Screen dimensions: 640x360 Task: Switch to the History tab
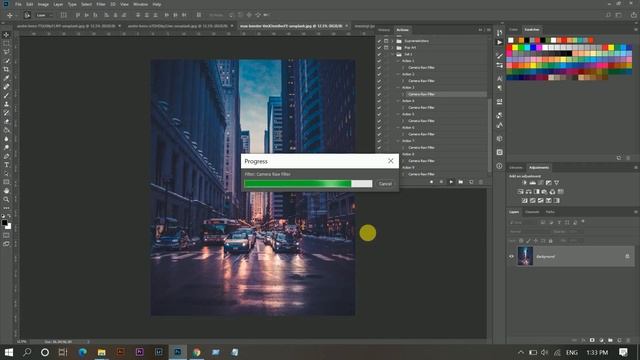click(x=384, y=30)
